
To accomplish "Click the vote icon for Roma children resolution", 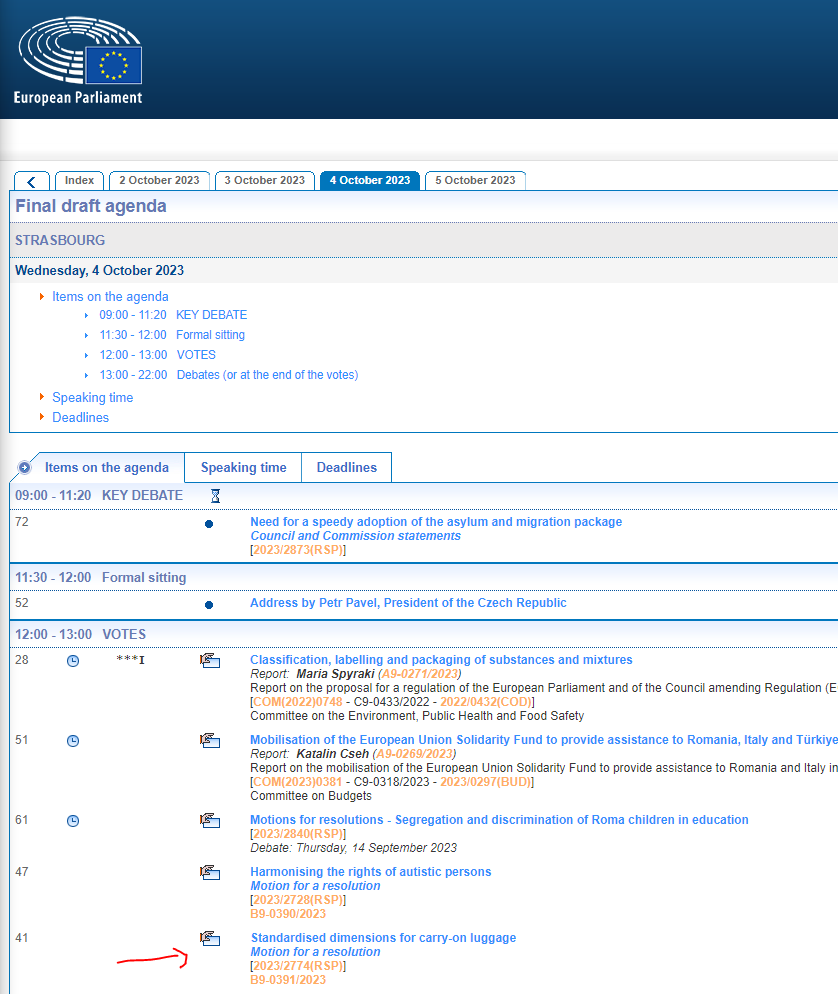I will (210, 821).
